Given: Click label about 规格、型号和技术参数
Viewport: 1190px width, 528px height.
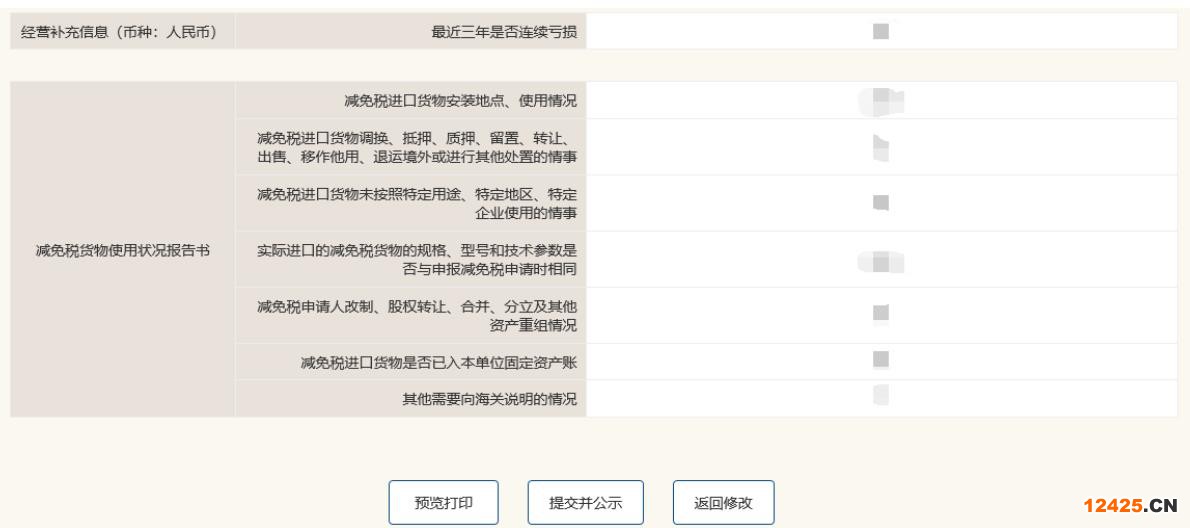Looking at the screenshot, I should [x=417, y=259].
